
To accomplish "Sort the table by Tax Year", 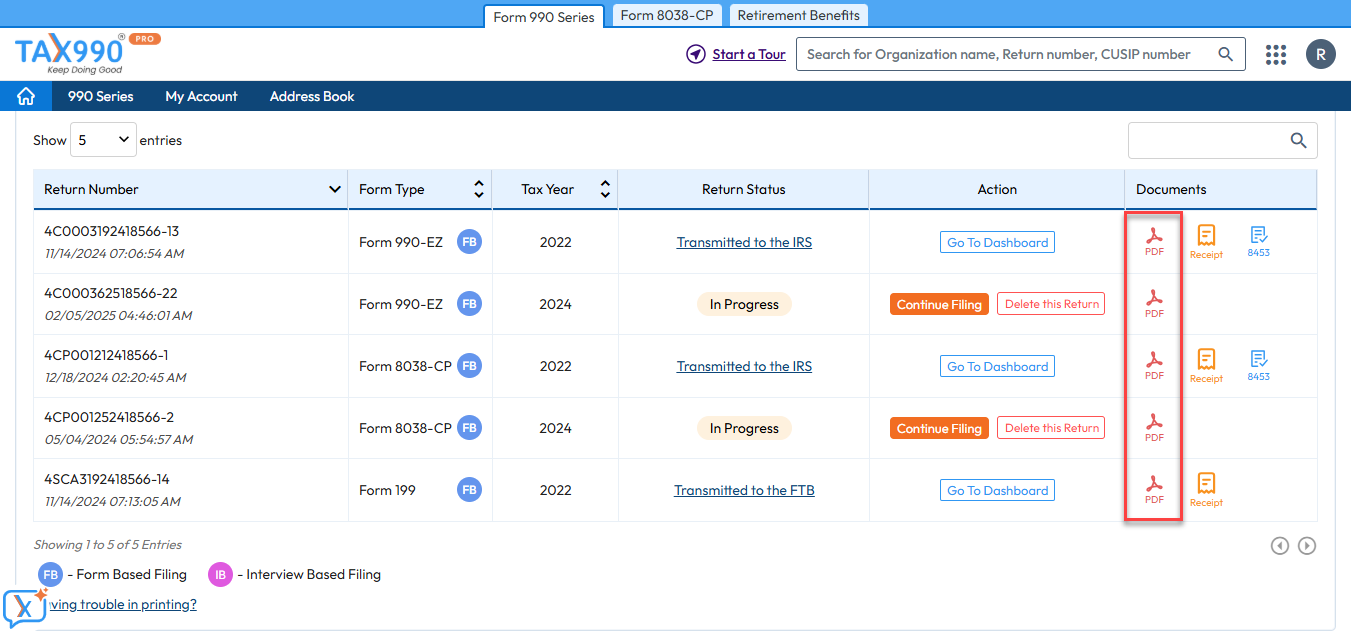I will pos(605,189).
